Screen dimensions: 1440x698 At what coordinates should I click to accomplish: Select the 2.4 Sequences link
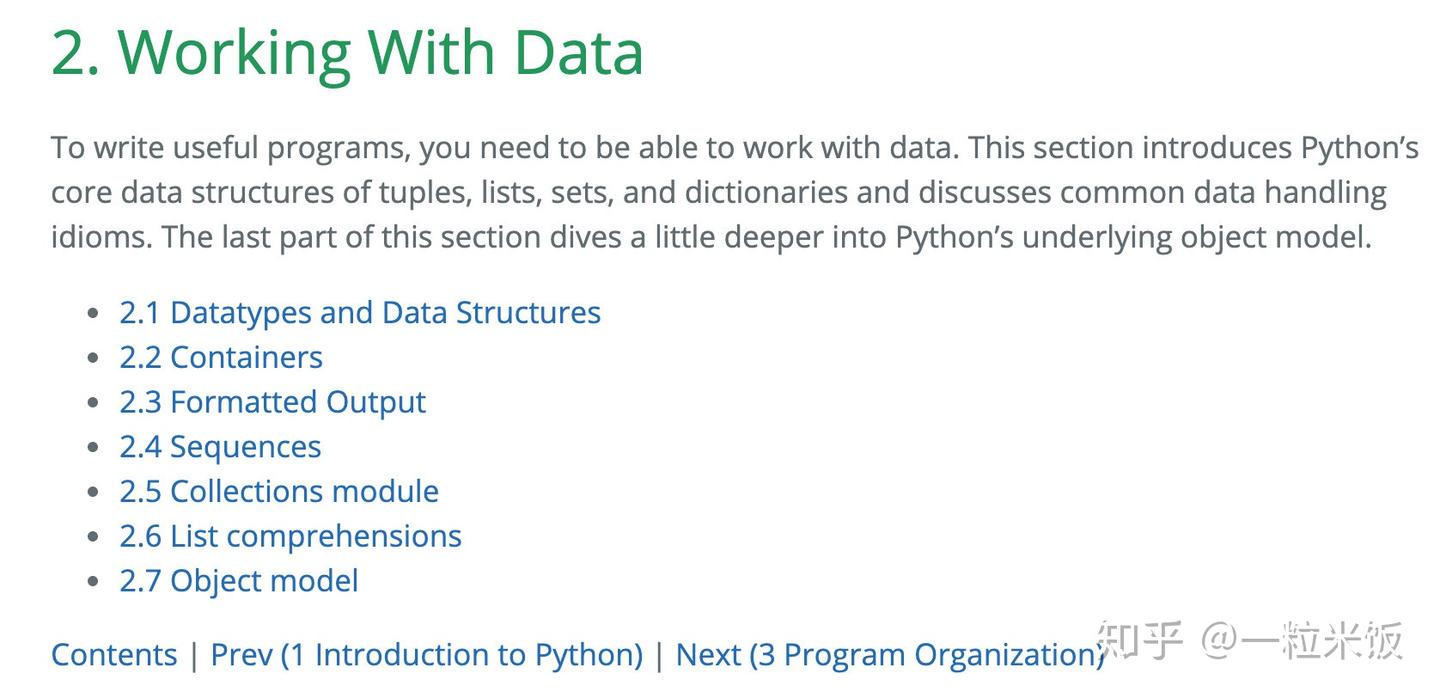[220, 447]
